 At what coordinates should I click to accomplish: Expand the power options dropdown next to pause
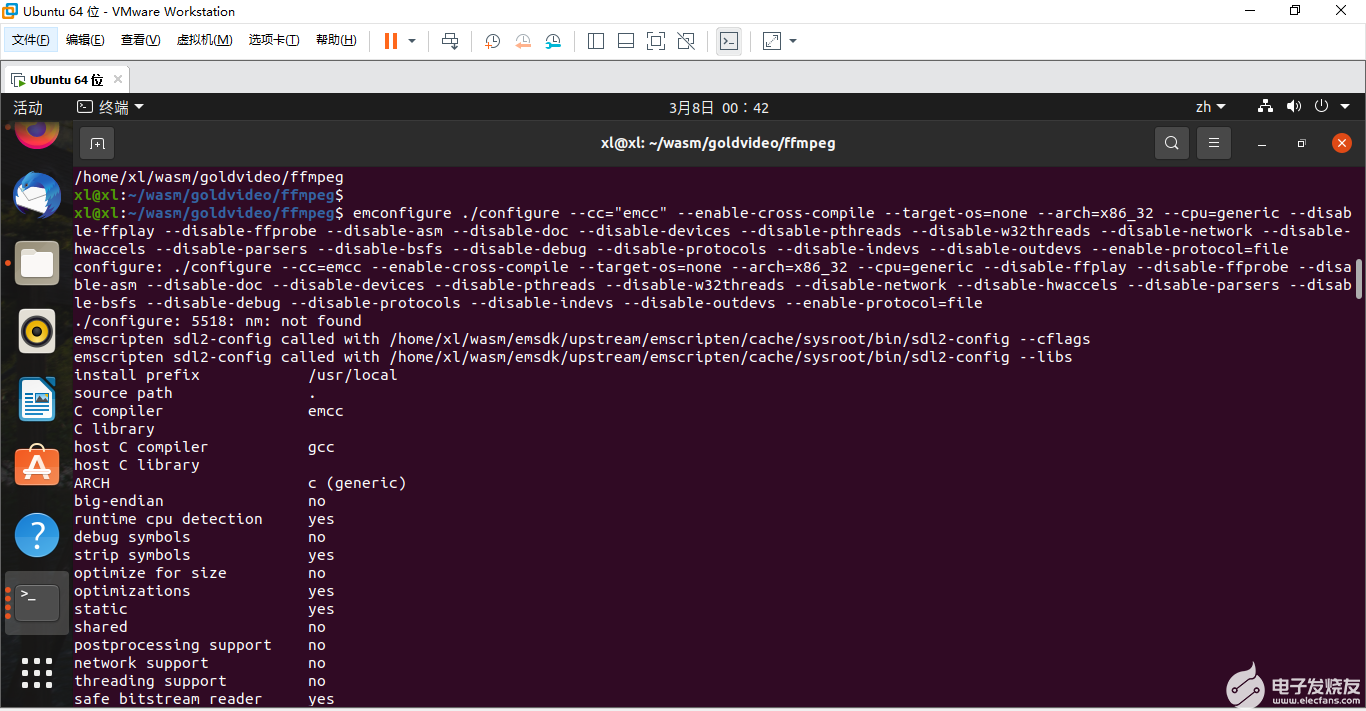[412, 41]
